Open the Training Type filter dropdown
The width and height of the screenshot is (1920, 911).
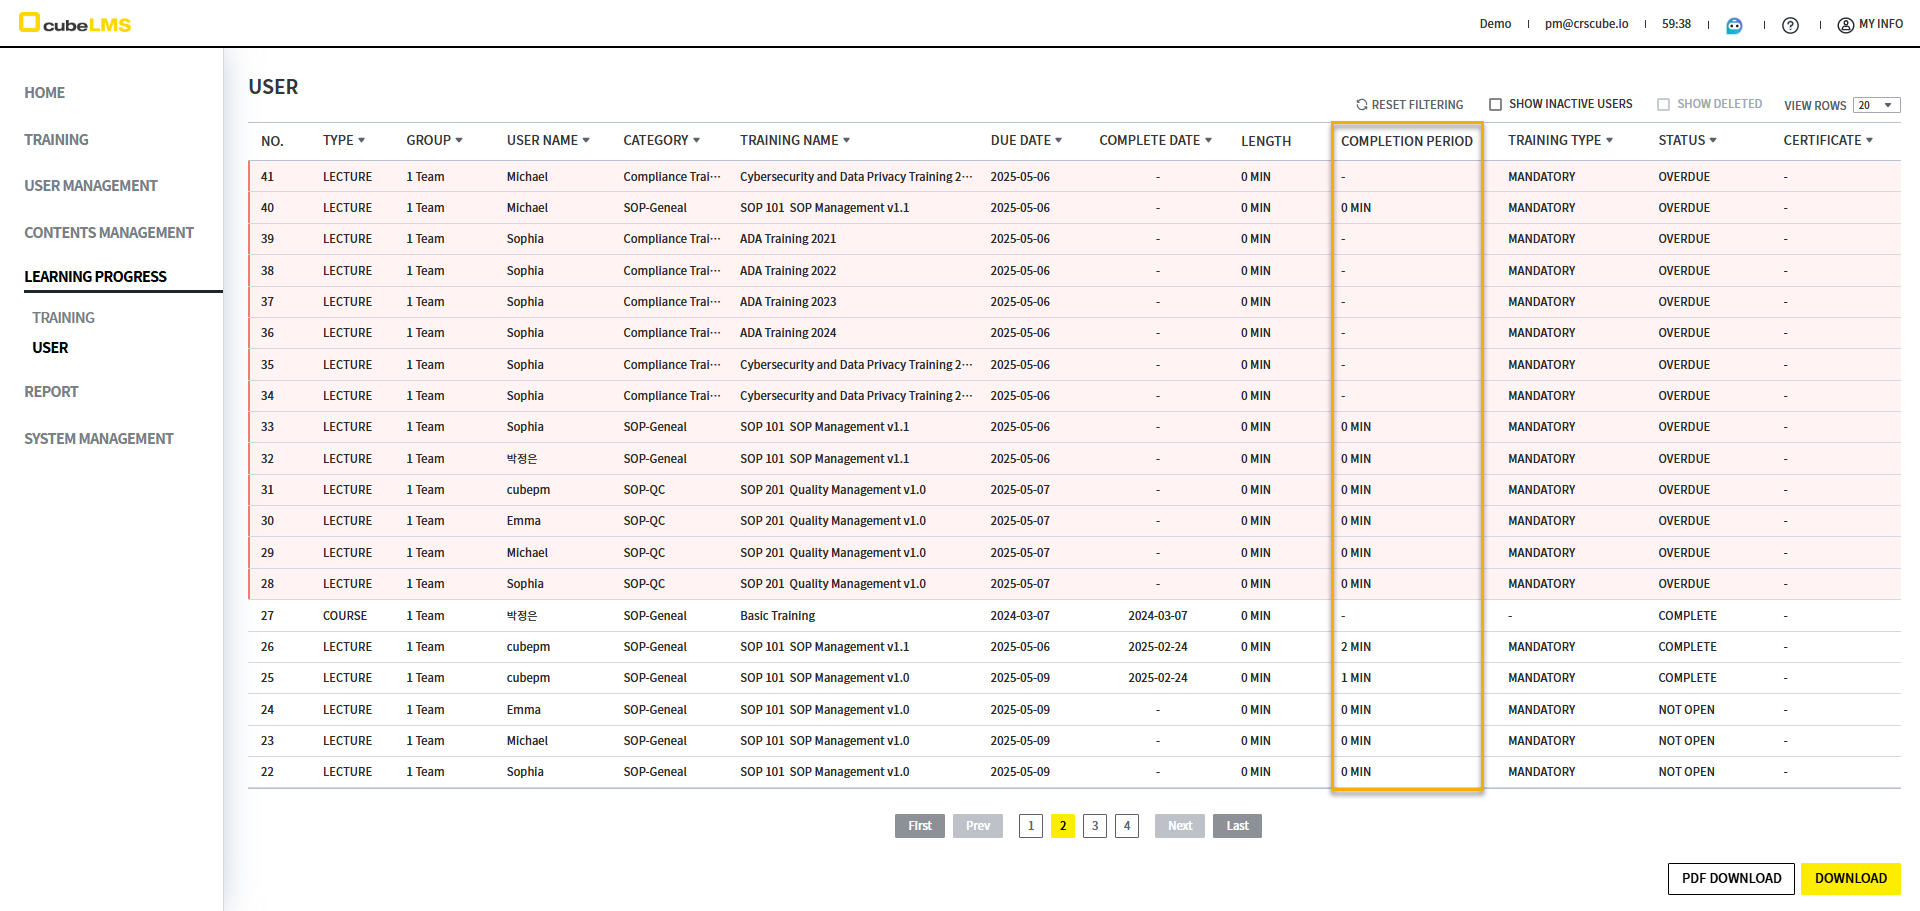coord(1609,141)
